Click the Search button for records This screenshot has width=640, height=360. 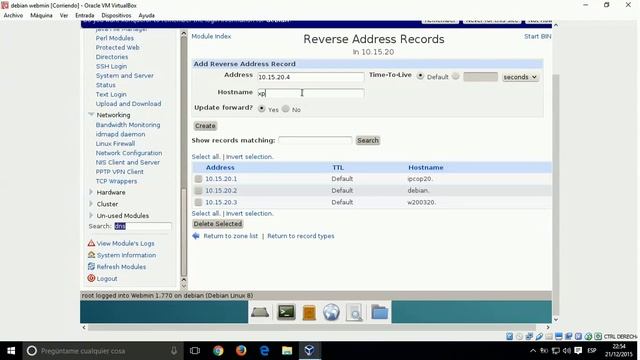click(x=368, y=140)
